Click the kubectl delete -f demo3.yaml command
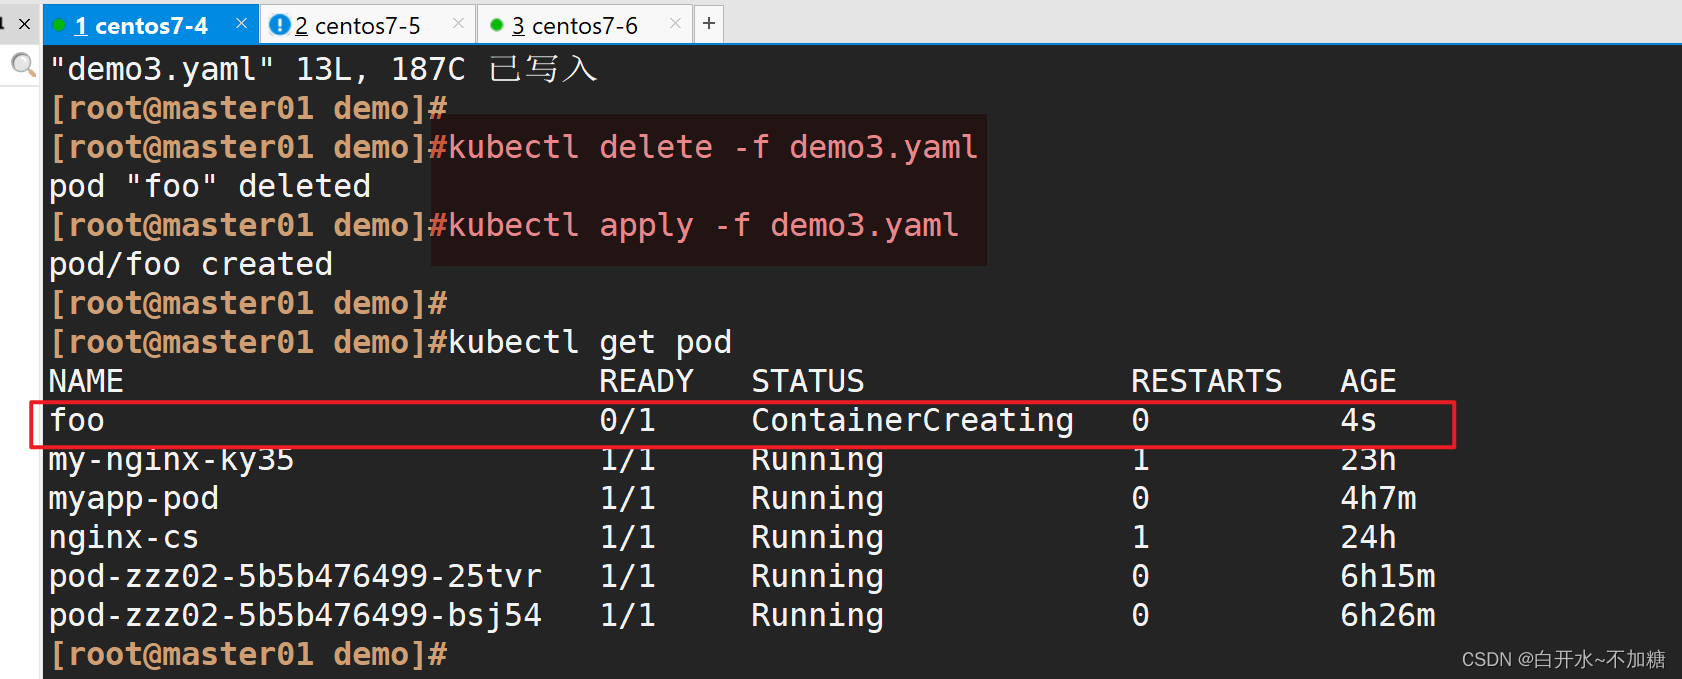The height and width of the screenshot is (679, 1682). 713,147
